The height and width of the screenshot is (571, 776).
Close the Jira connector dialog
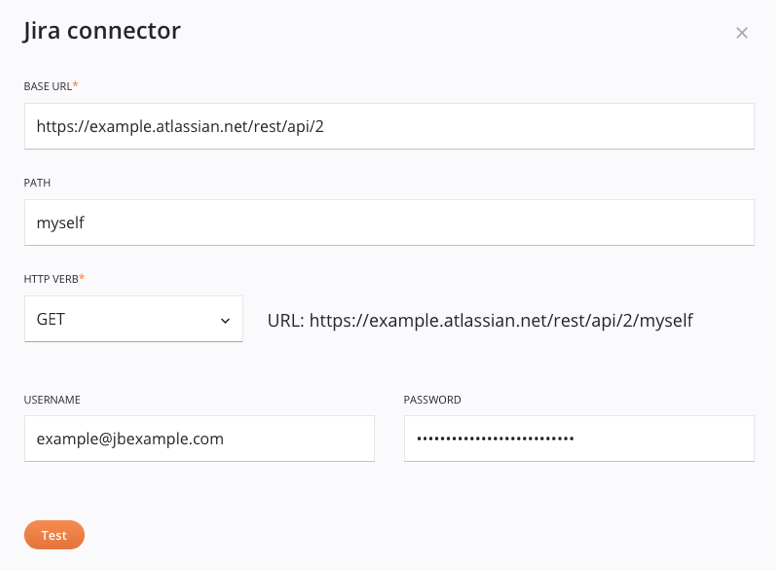coord(742,33)
